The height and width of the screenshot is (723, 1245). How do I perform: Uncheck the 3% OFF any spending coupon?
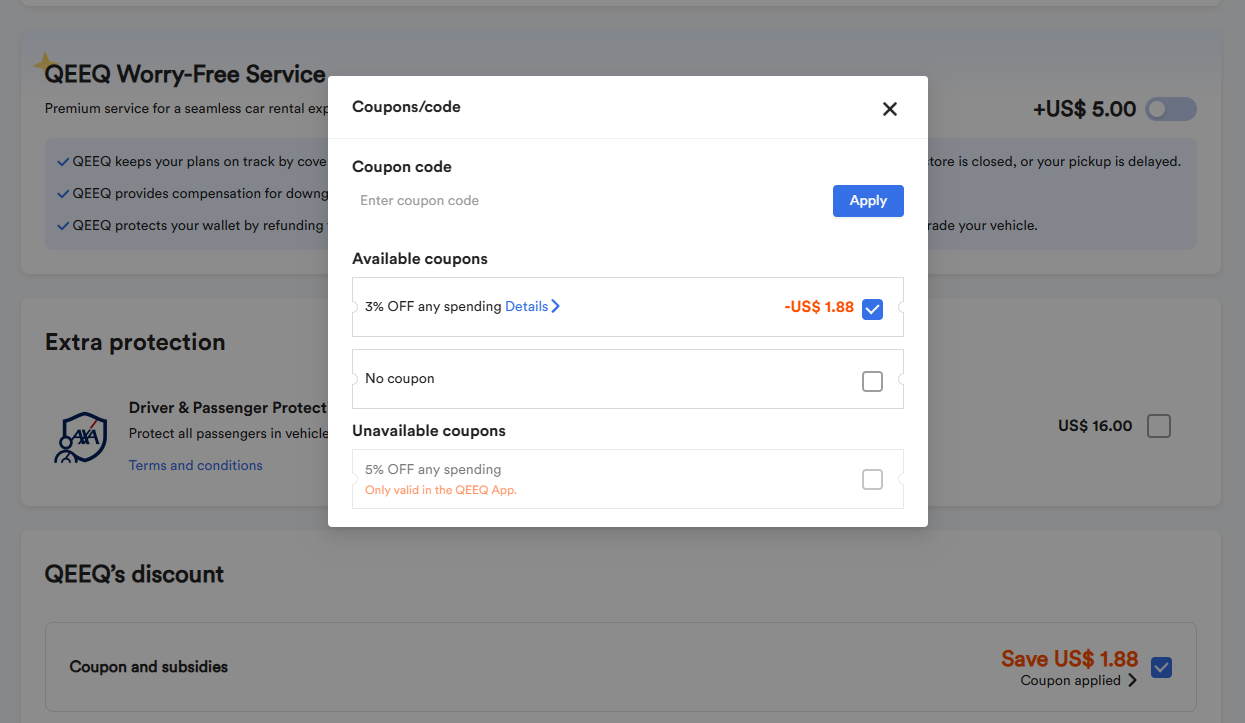(872, 308)
